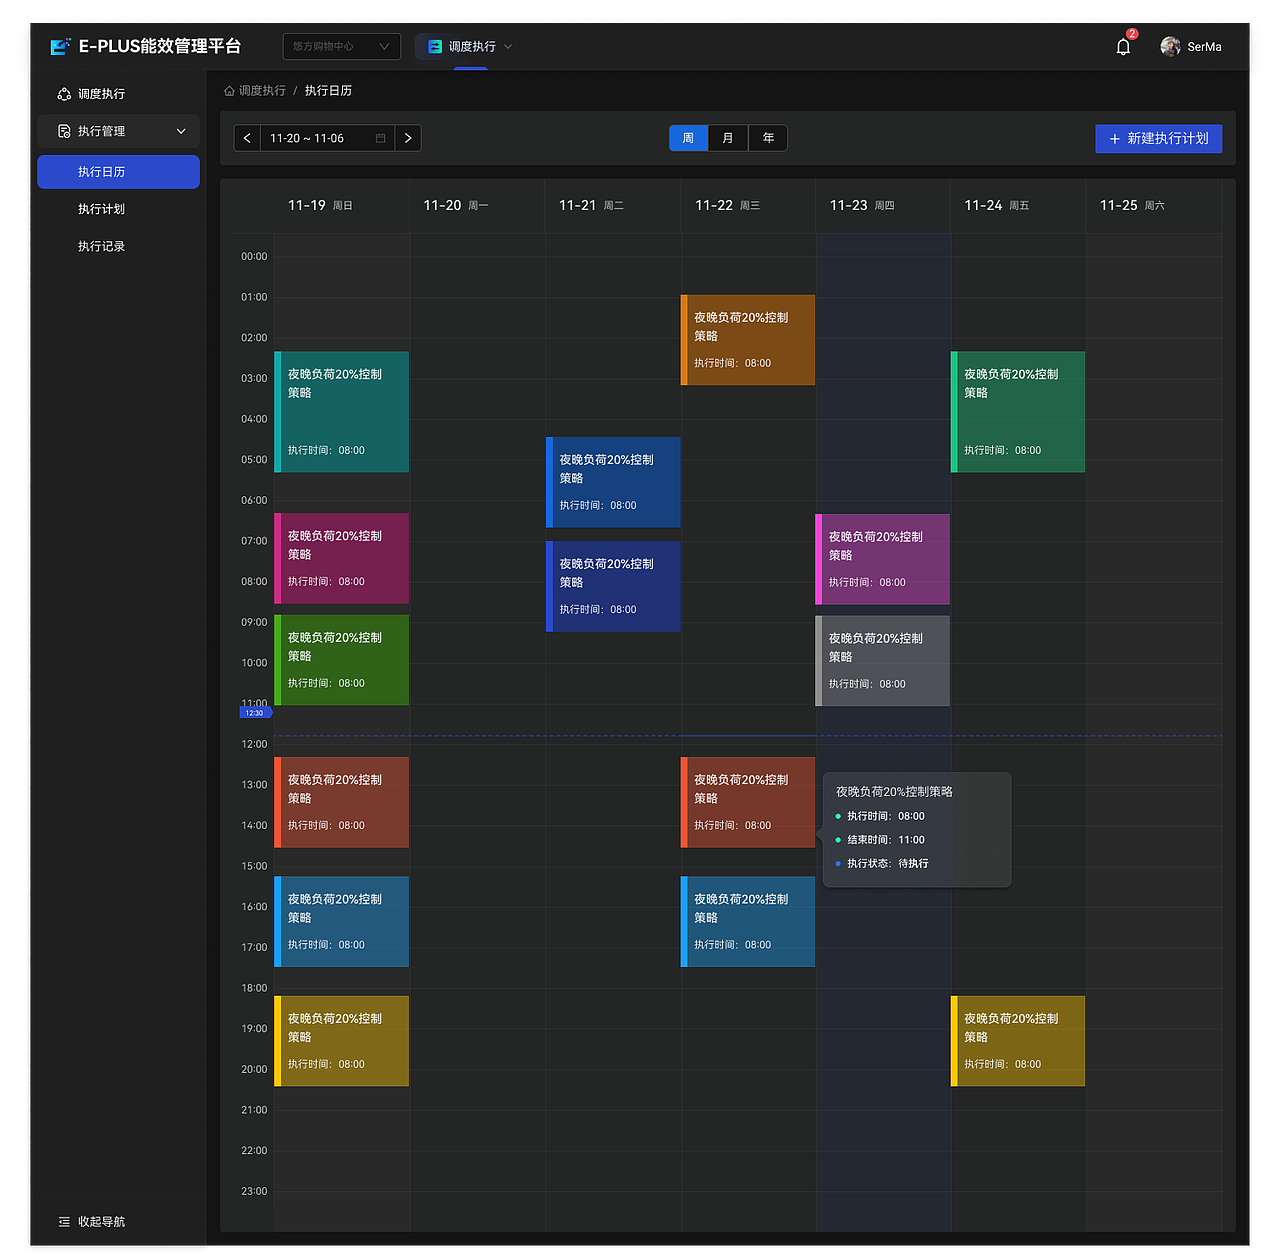Click 结束时间: 11:00 in the tooltip

(886, 840)
